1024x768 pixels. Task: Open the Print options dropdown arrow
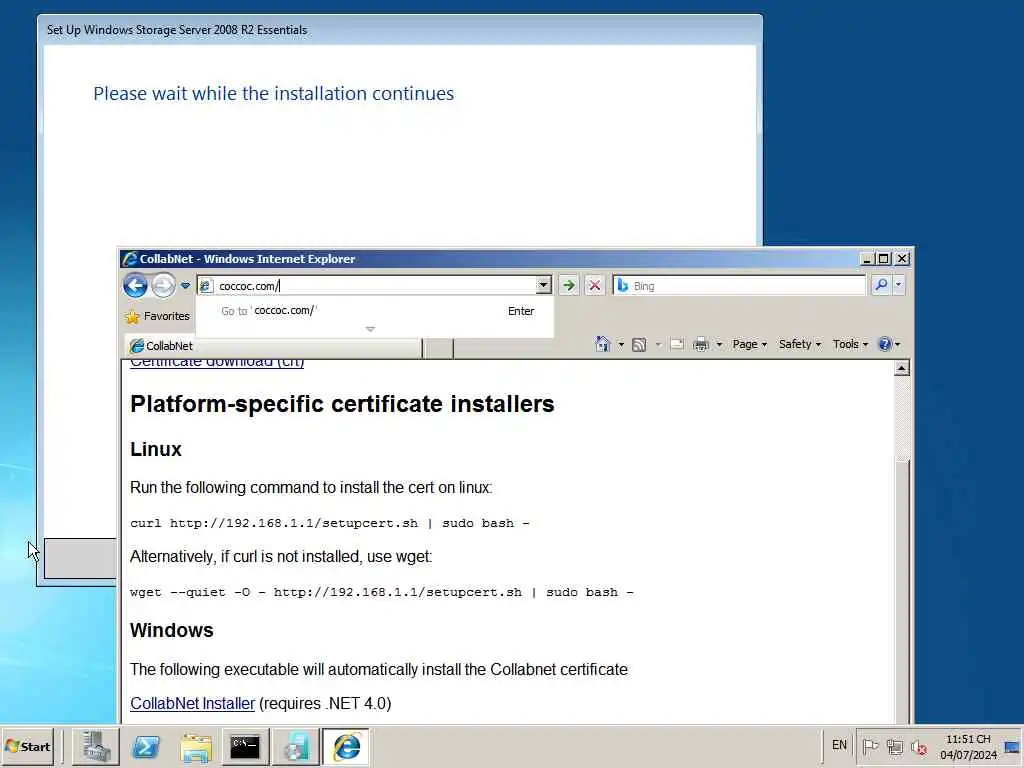[719, 344]
